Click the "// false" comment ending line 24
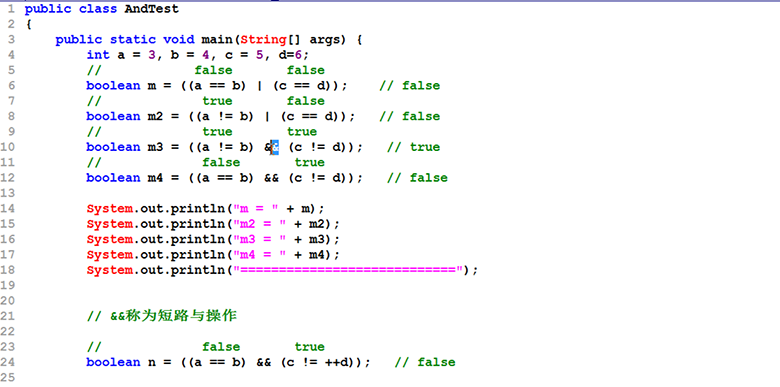The width and height of the screenshot is (780, 387). tap(425, 363)
